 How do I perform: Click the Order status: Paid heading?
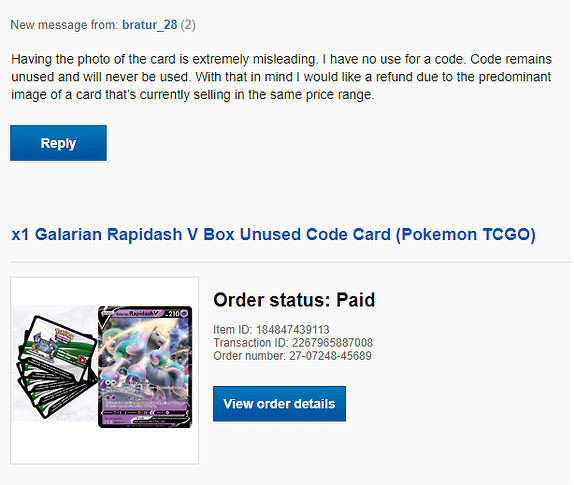tap(294, 300)
